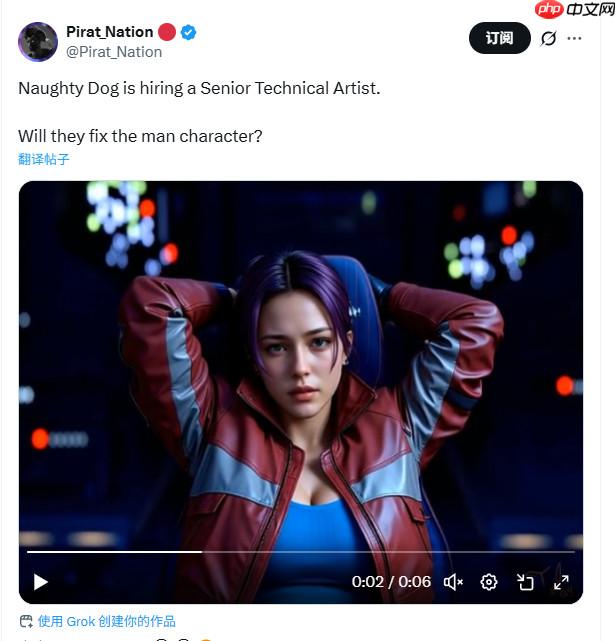Expand video to fullscreen
The width and height of the screenshot is (616, 641).
tap(561, 581)
